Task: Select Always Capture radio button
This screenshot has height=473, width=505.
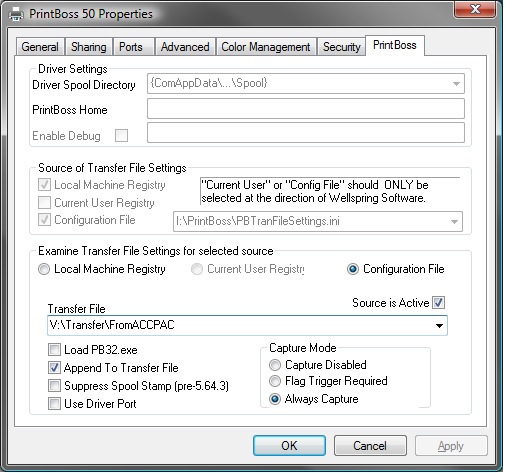Action: 275,399
